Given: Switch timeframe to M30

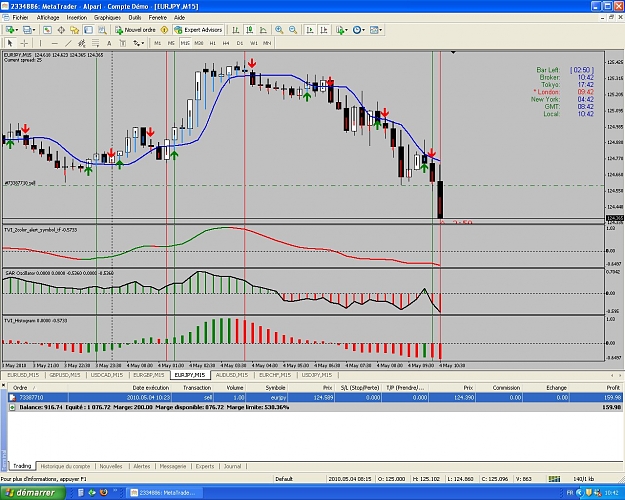Looking at the screenshot, I should coord(199,43).
